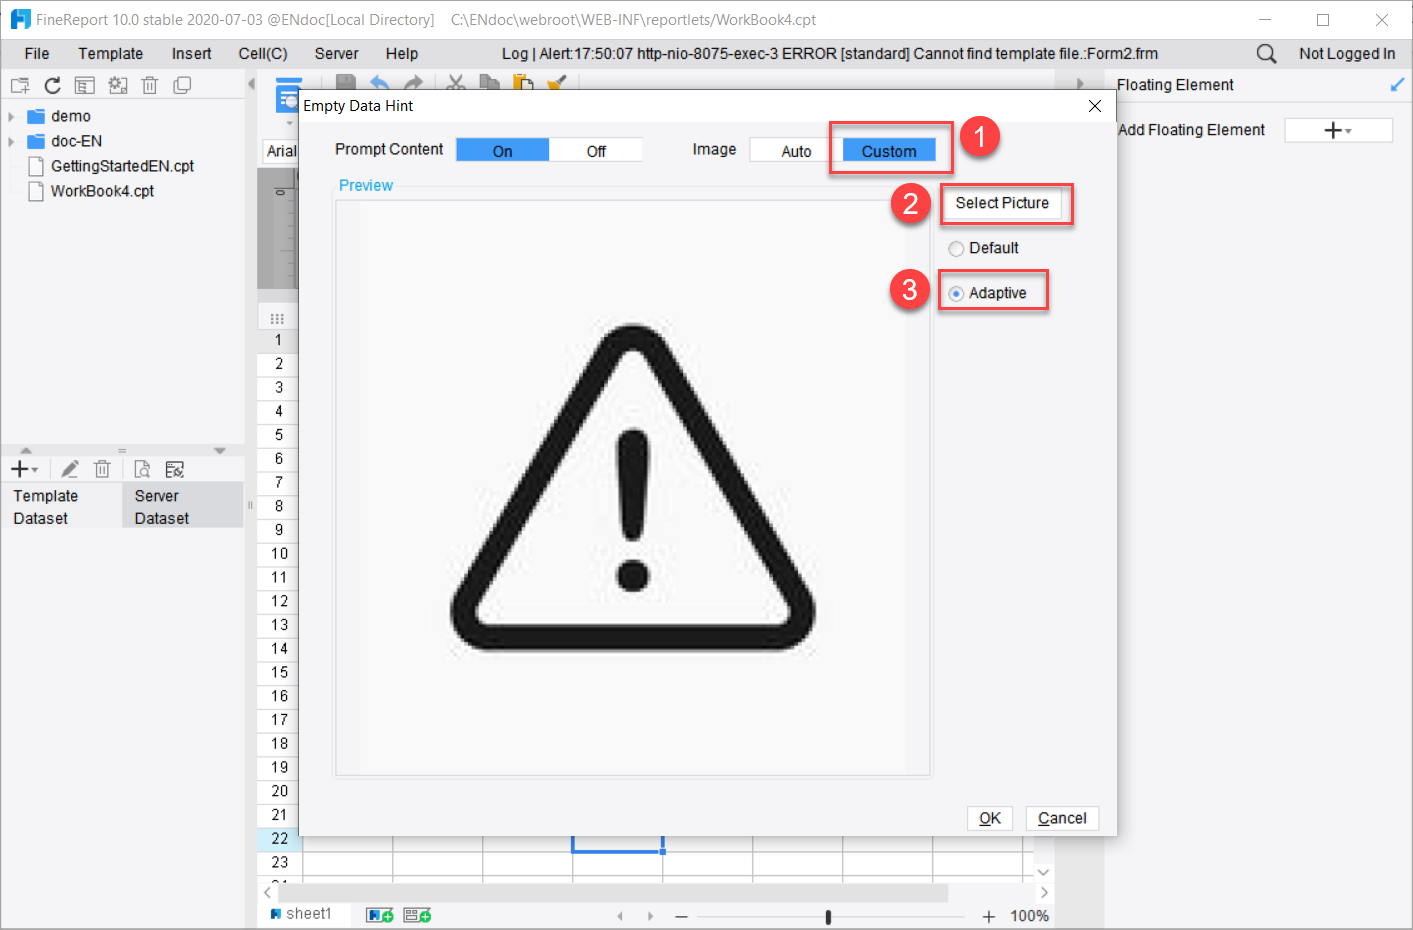The width and height of the screenshot is (1413, 930).
Task: Select row header 10 in the sheet
Action: coord(279,554)
